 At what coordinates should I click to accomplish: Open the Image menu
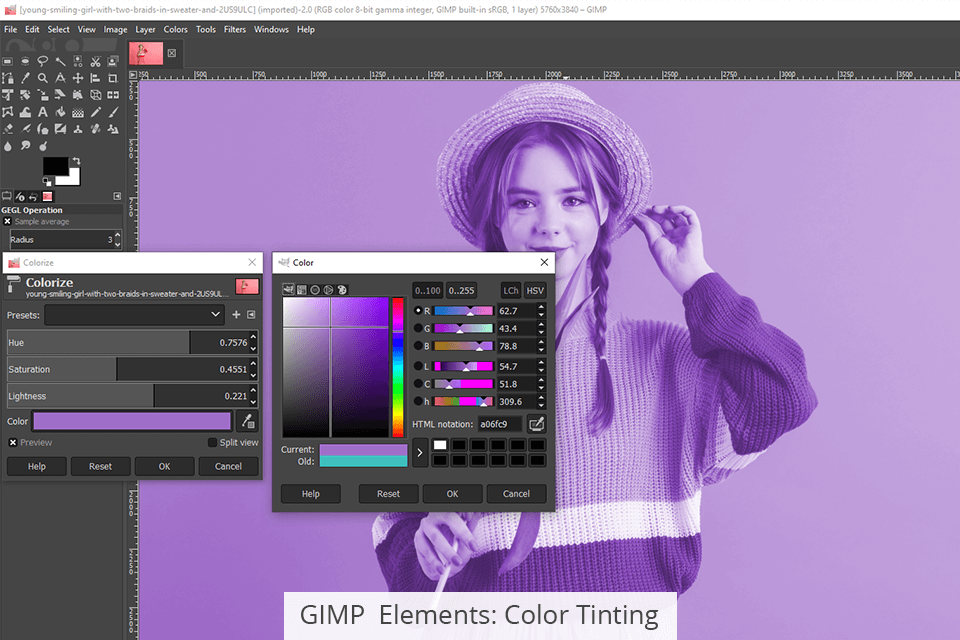115,29
